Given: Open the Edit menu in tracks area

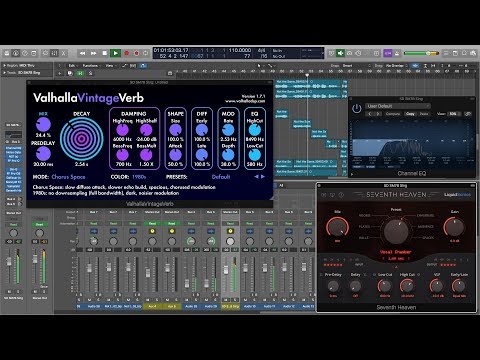Looking at the screenshot, I should 72,66.
